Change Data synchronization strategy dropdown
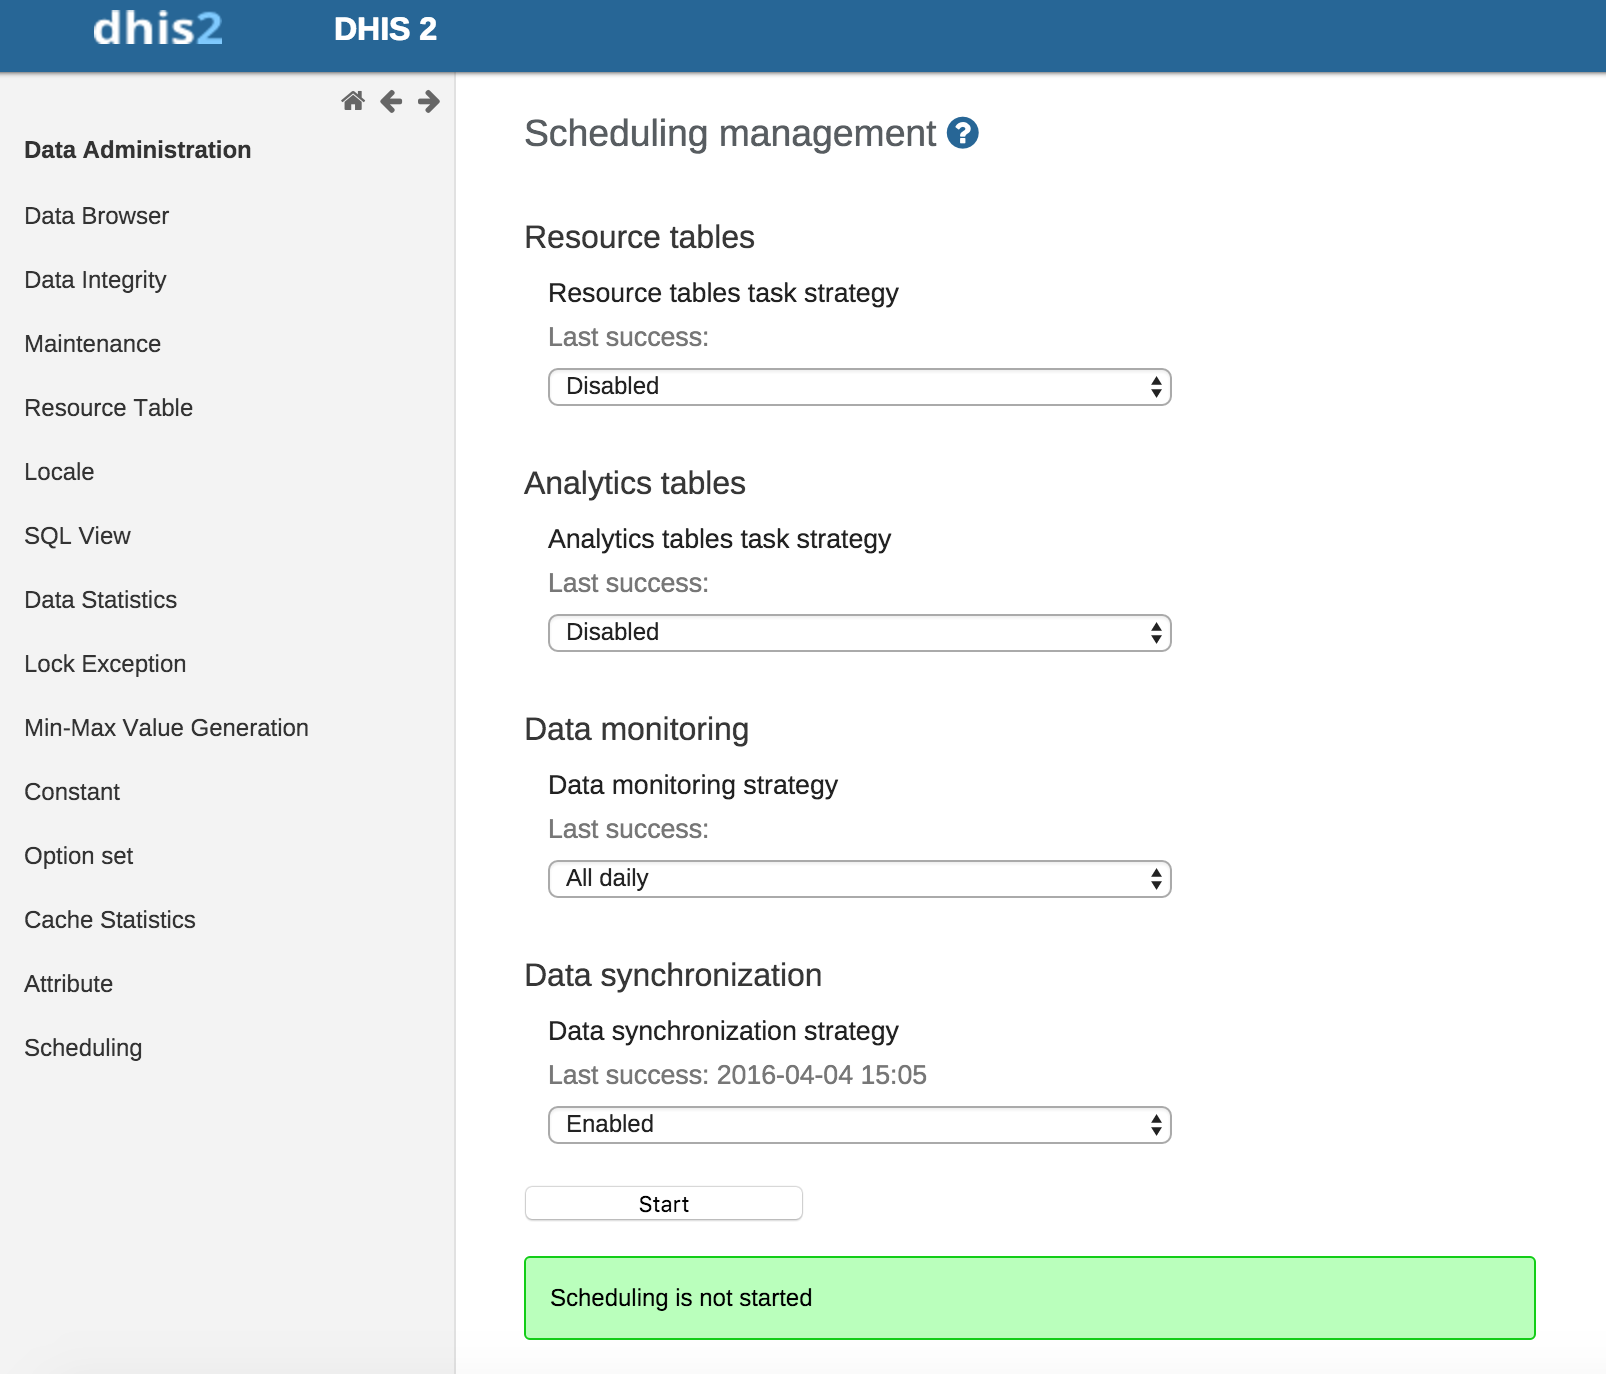Screen dimensions: 1606x1374 [859, 1125]
